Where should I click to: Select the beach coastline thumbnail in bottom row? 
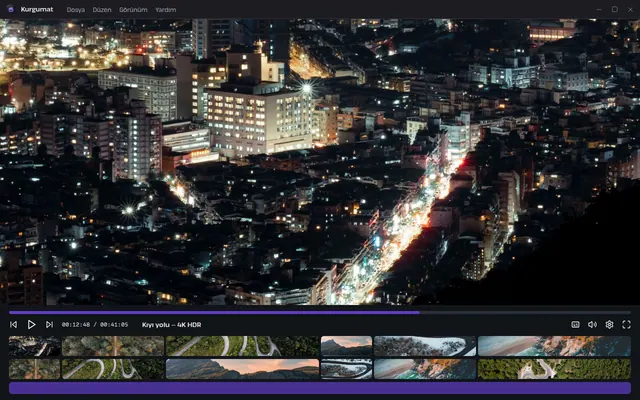coord(425,369)
